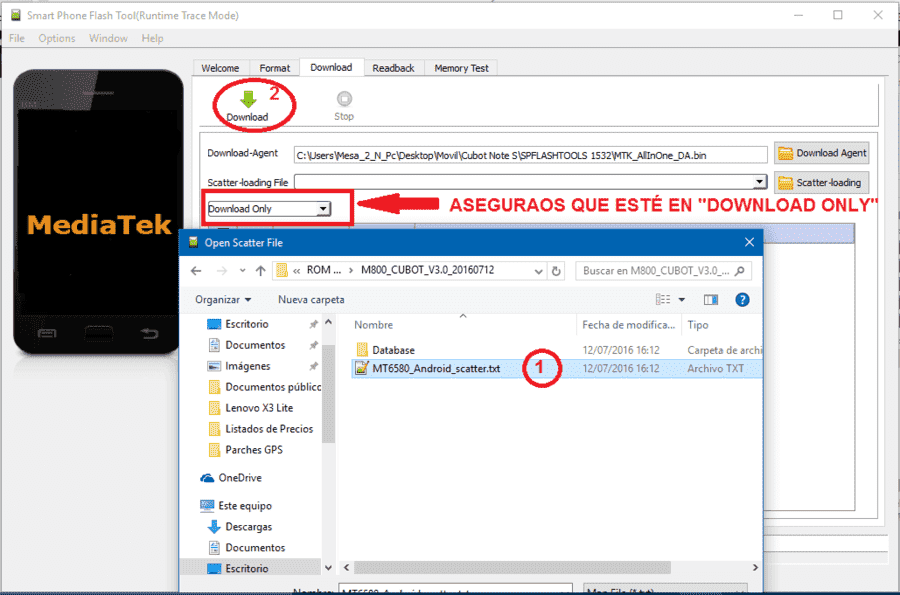Select the Database folder
This screenshot has height=595, width=900.
click(393, 350)
